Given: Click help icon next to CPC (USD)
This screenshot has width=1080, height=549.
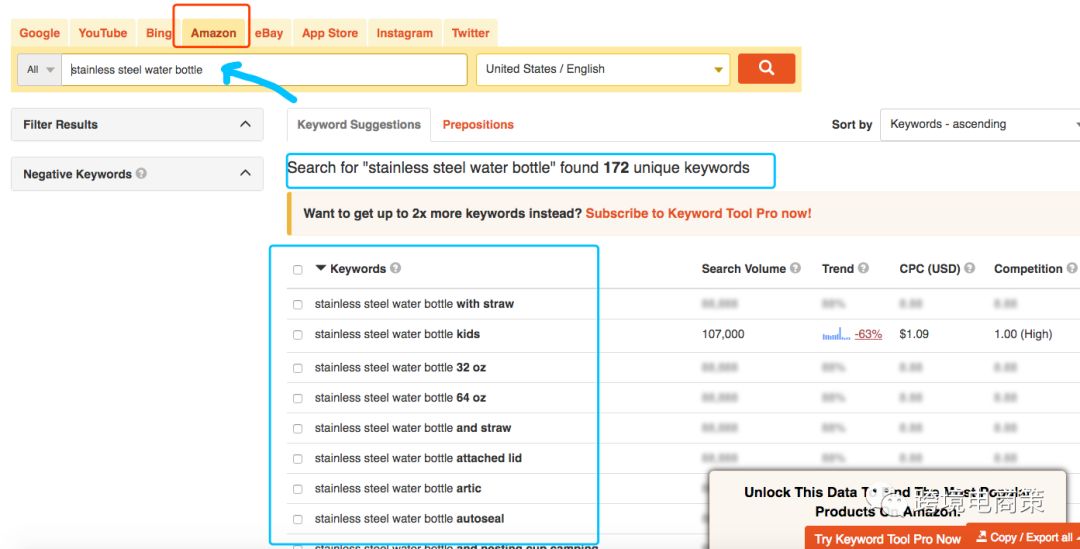Looking at the screenshot, I should (x=969, y=268).
